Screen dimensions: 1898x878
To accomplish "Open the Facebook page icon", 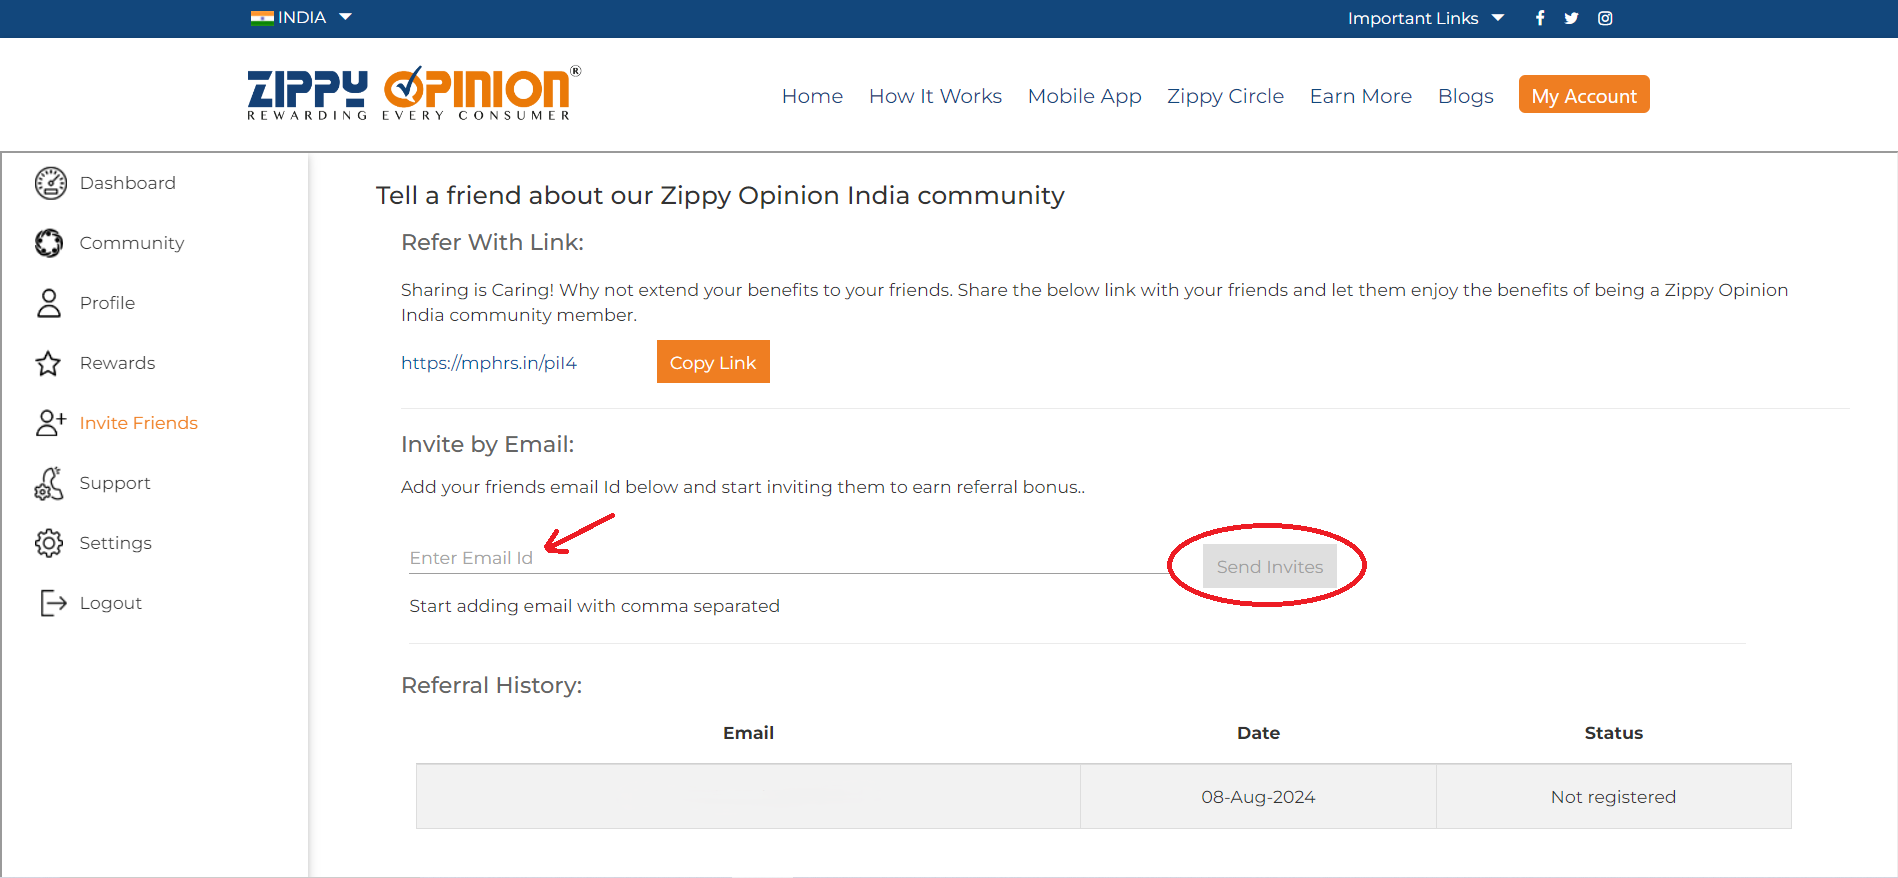I will 1540,18.
